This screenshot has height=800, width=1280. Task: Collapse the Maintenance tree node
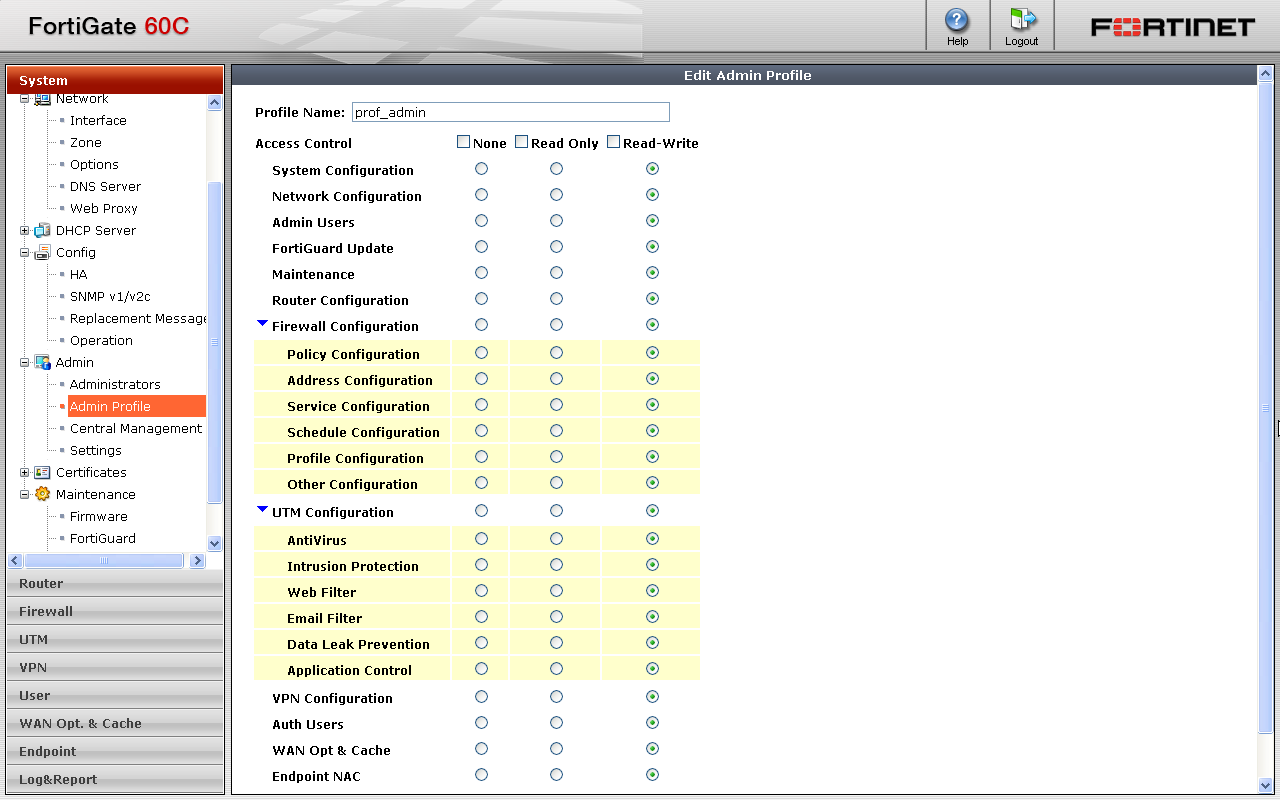[x=25, y=495]
